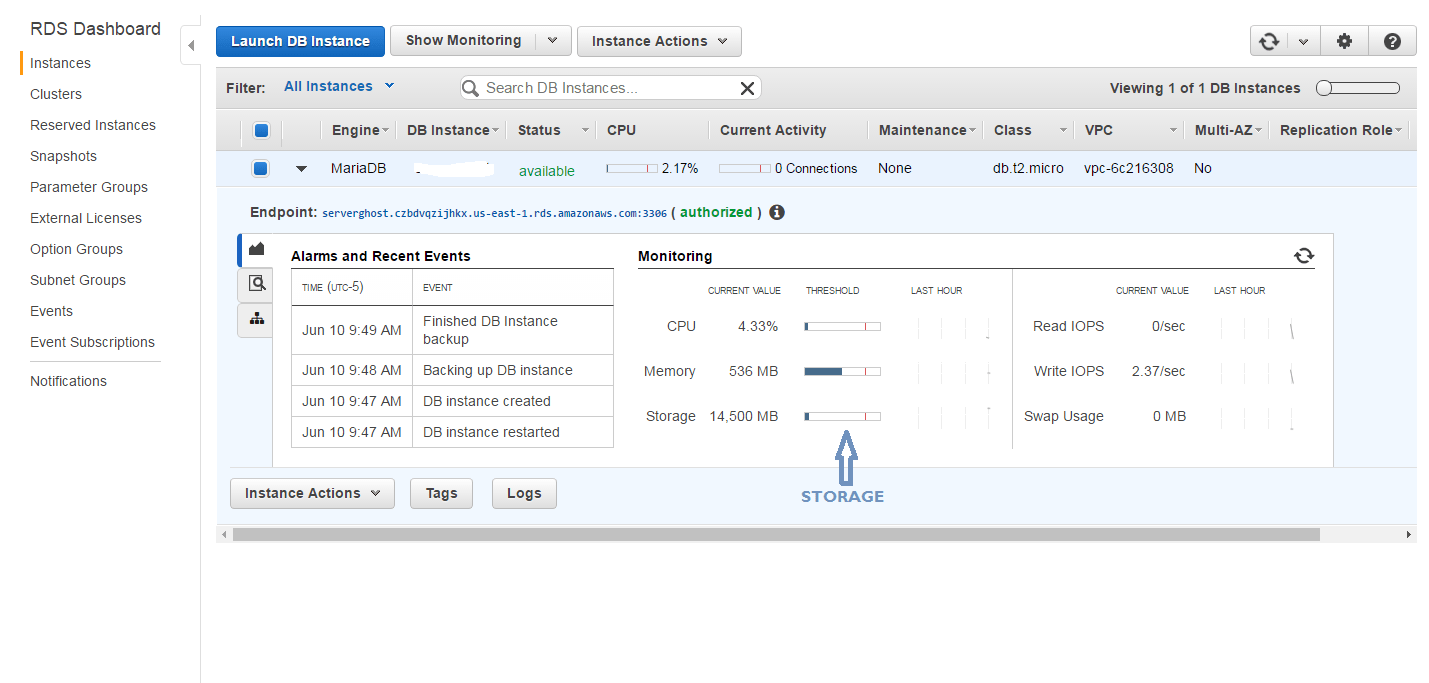This screenshot has height=683, width=1429.
Task: Open the All Instances filter dropdown
Action: click(339, 86)
